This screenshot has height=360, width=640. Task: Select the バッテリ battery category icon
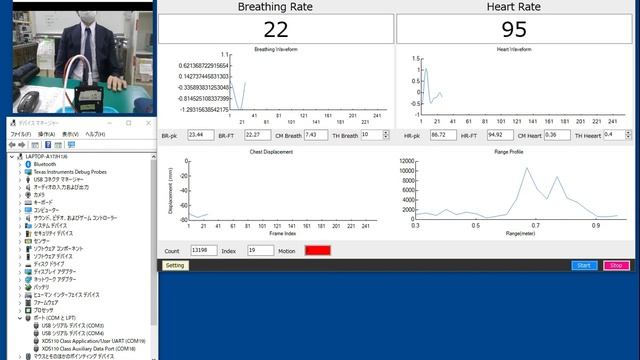click(x=28, y=287)
